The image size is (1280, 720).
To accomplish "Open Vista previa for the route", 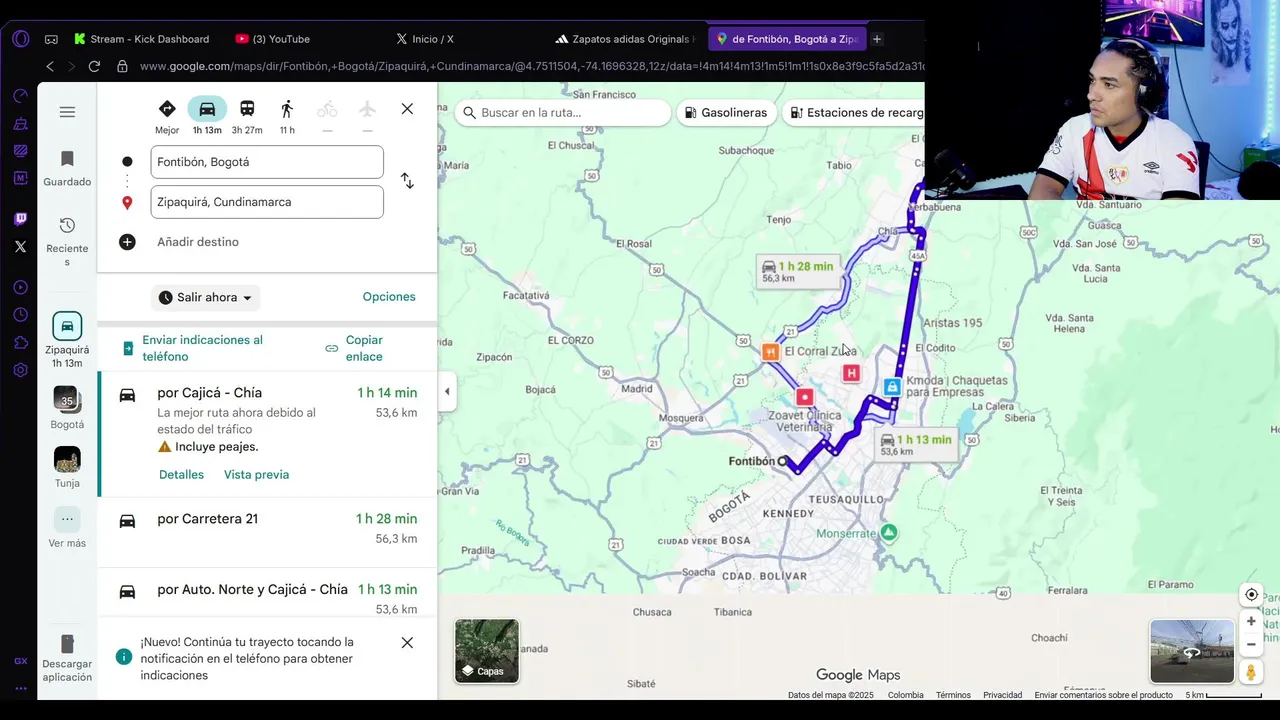I will pyautogui.click(x=256, y=475).
